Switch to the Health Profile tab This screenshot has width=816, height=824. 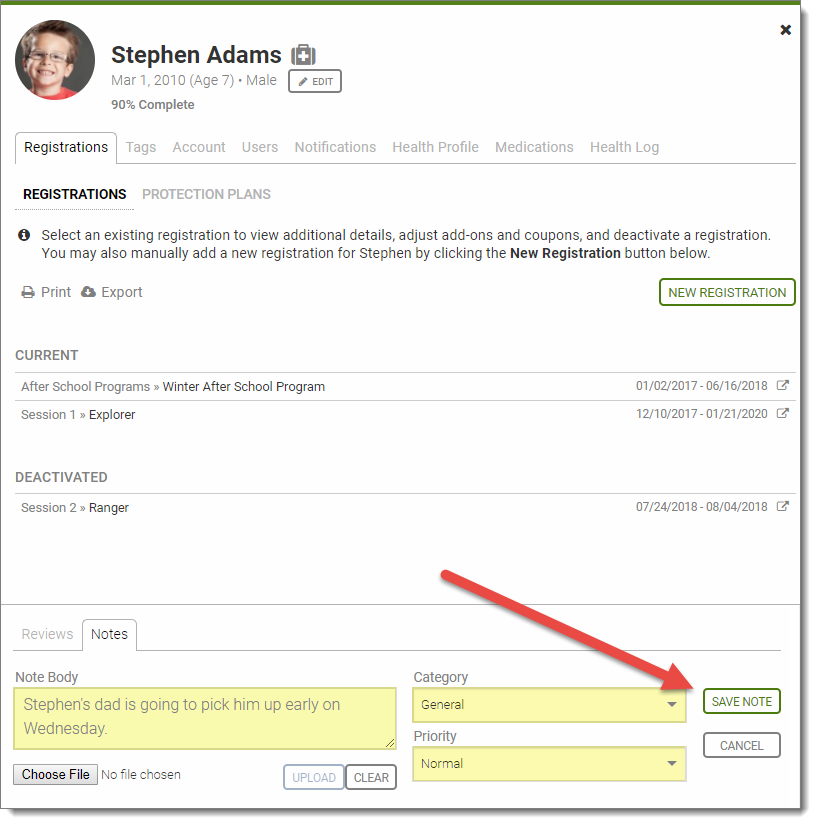[x=435, y=147]
